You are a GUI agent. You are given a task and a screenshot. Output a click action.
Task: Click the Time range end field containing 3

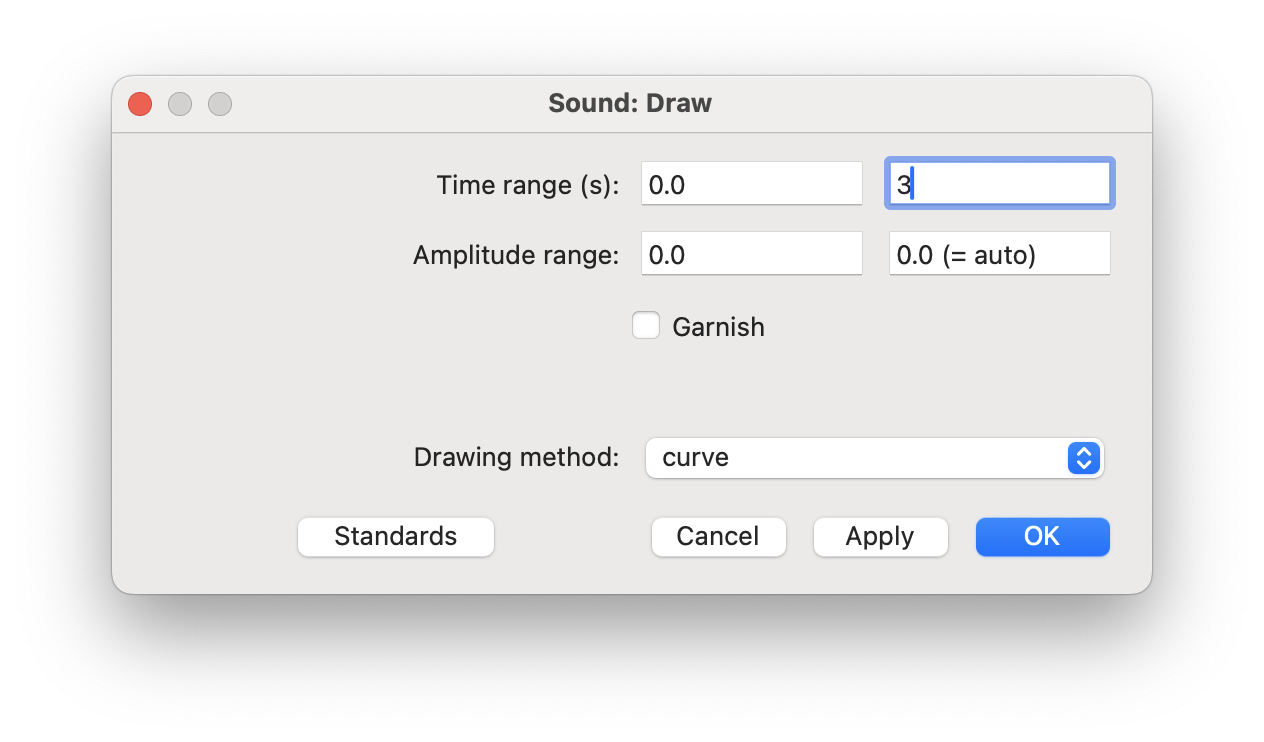(x=999, y=184)
